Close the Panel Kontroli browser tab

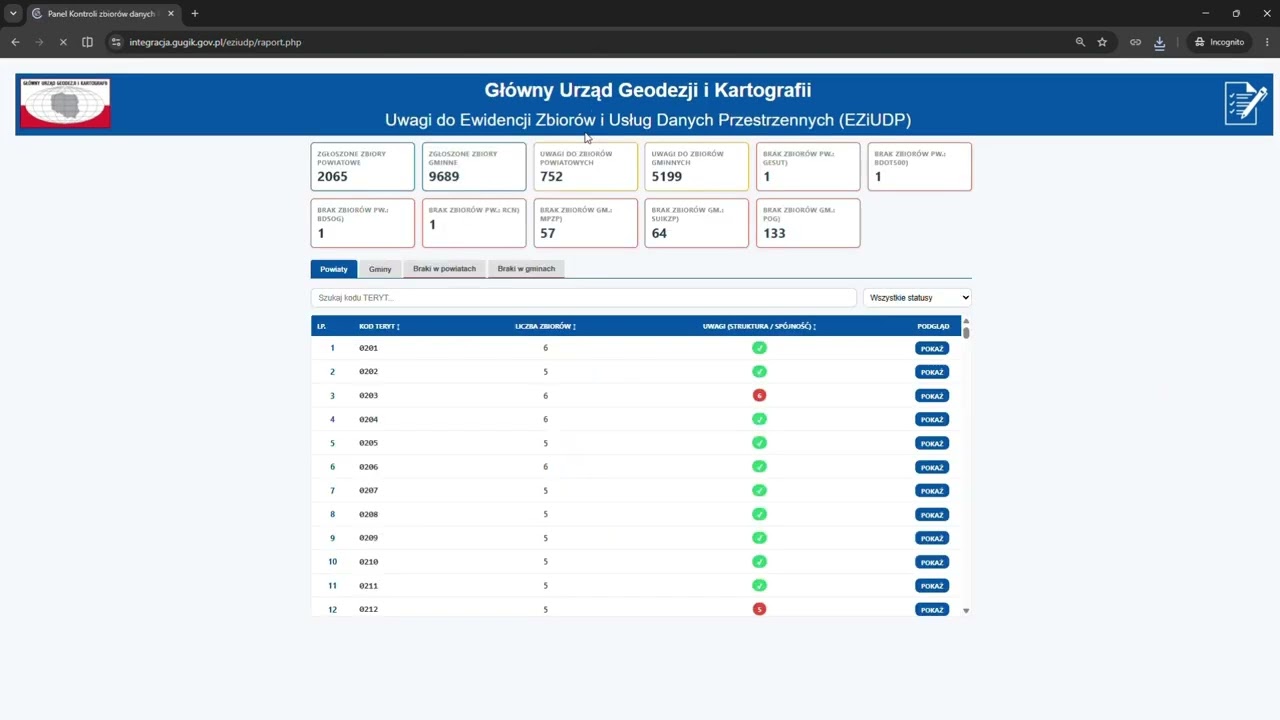[x=171, y=14]
